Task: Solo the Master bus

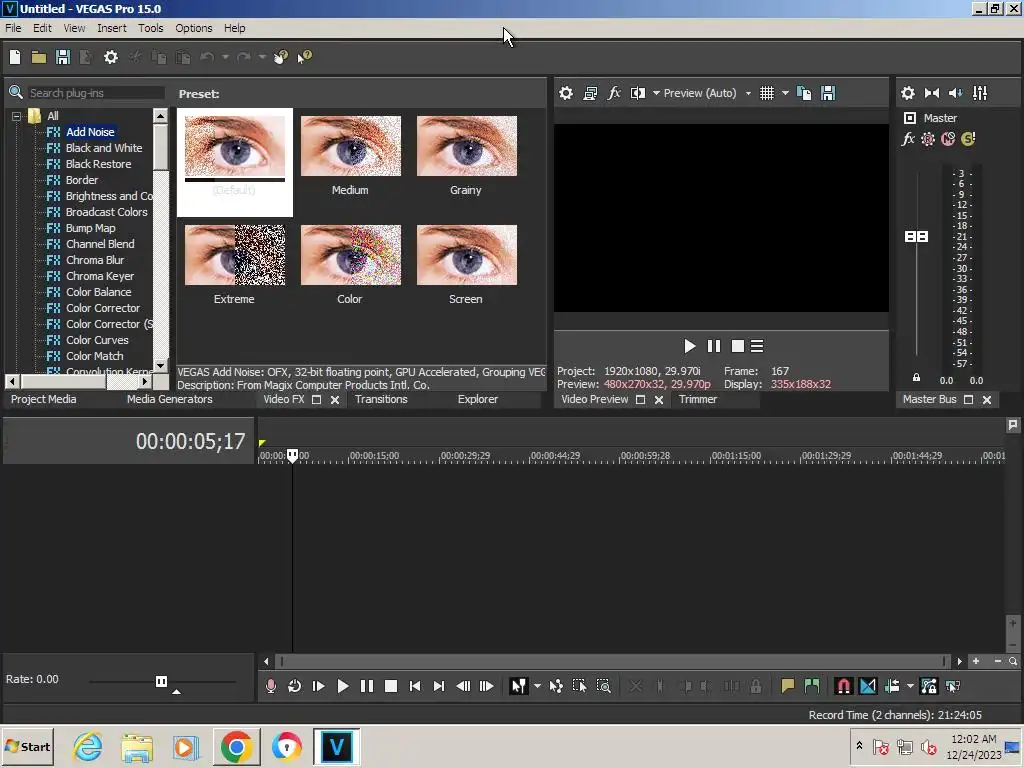Action: point(968,139)
